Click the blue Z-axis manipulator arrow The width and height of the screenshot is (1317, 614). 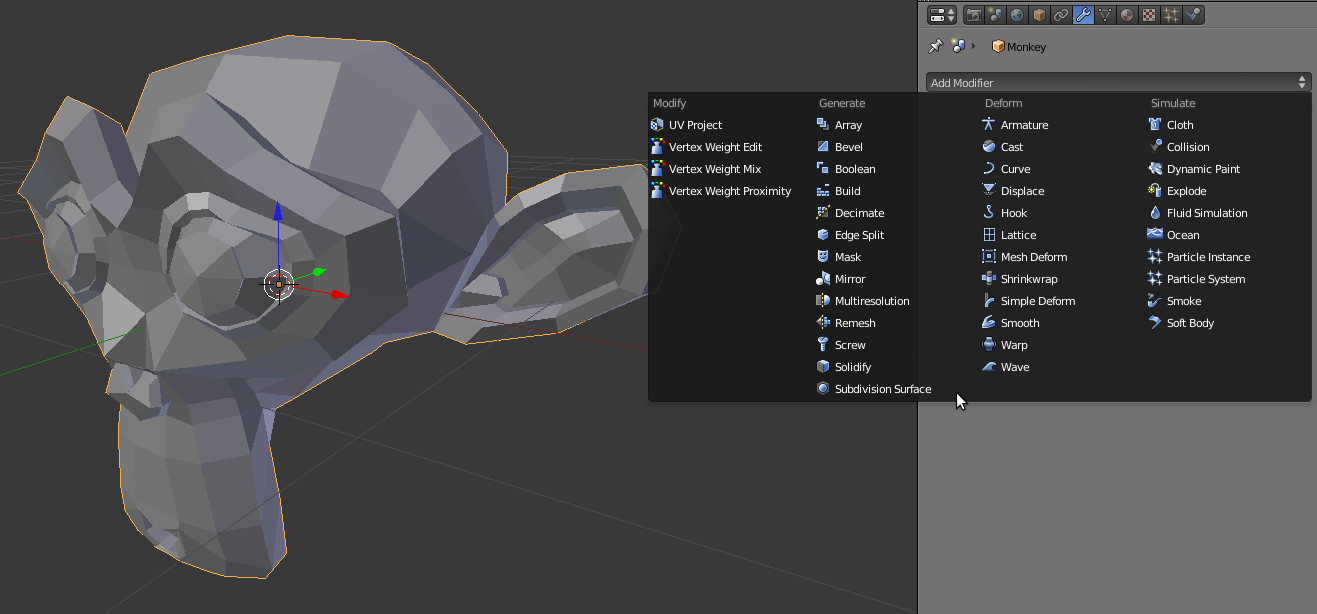click(x=278, y=213)
